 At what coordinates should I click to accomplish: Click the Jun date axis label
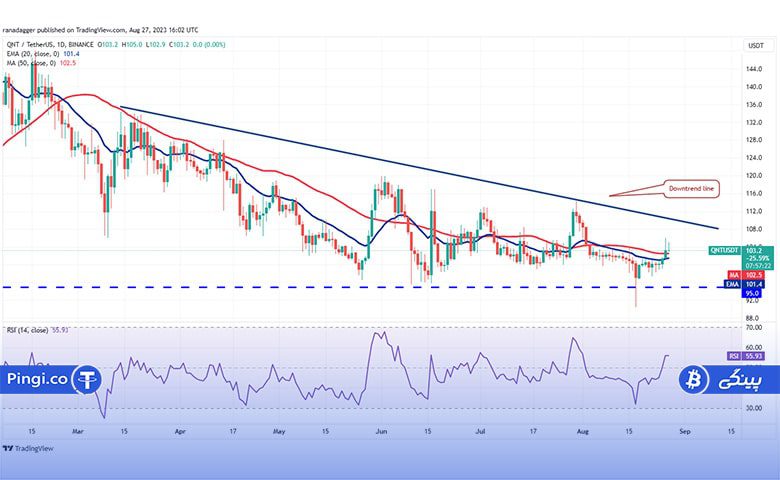tap(382, 432)
